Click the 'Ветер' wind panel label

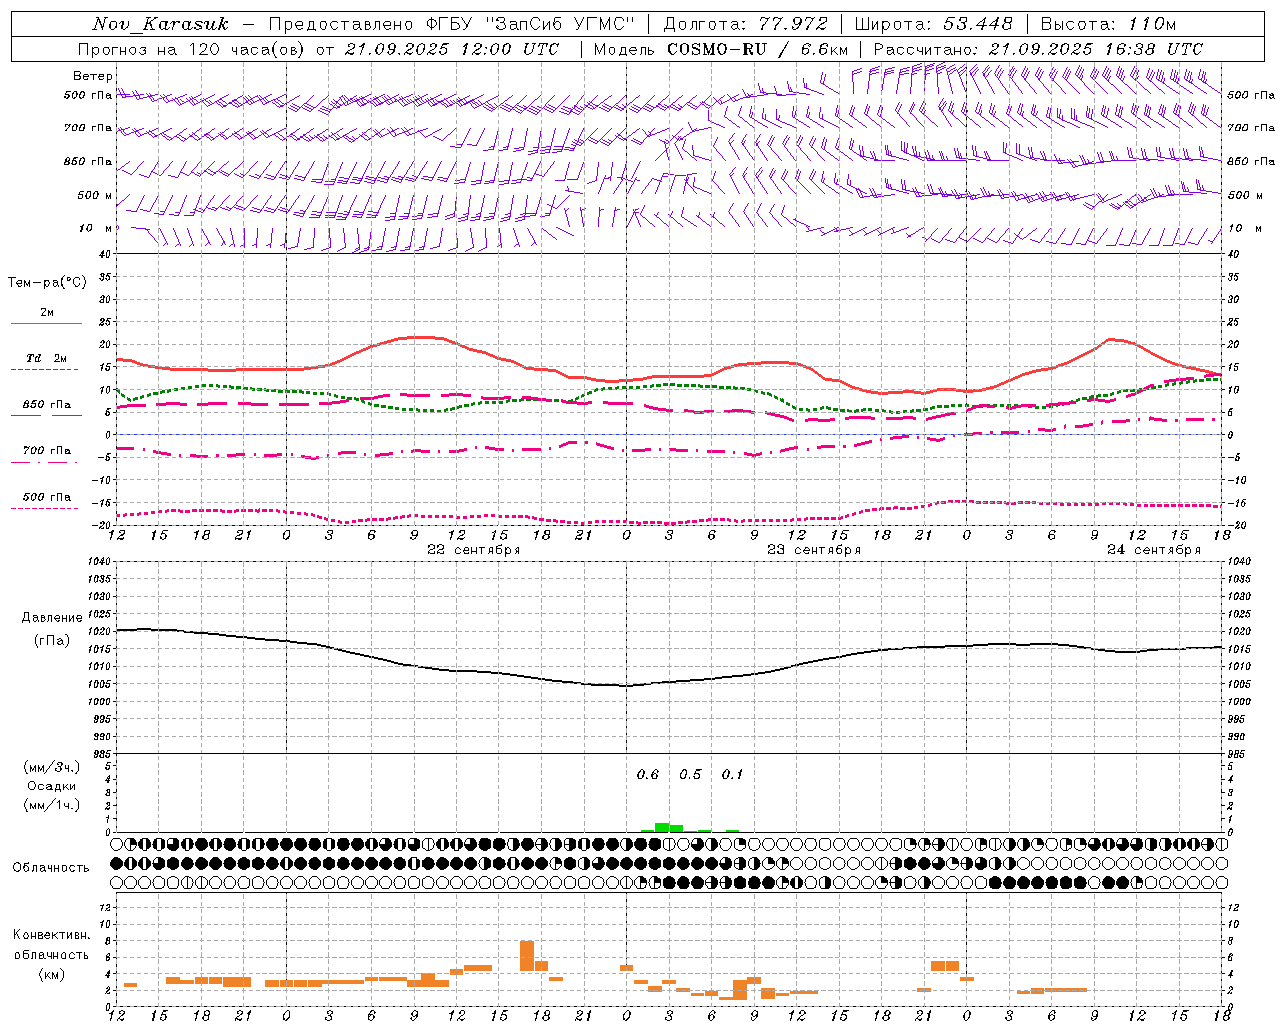pyautogui.click(x=93, y=76)
